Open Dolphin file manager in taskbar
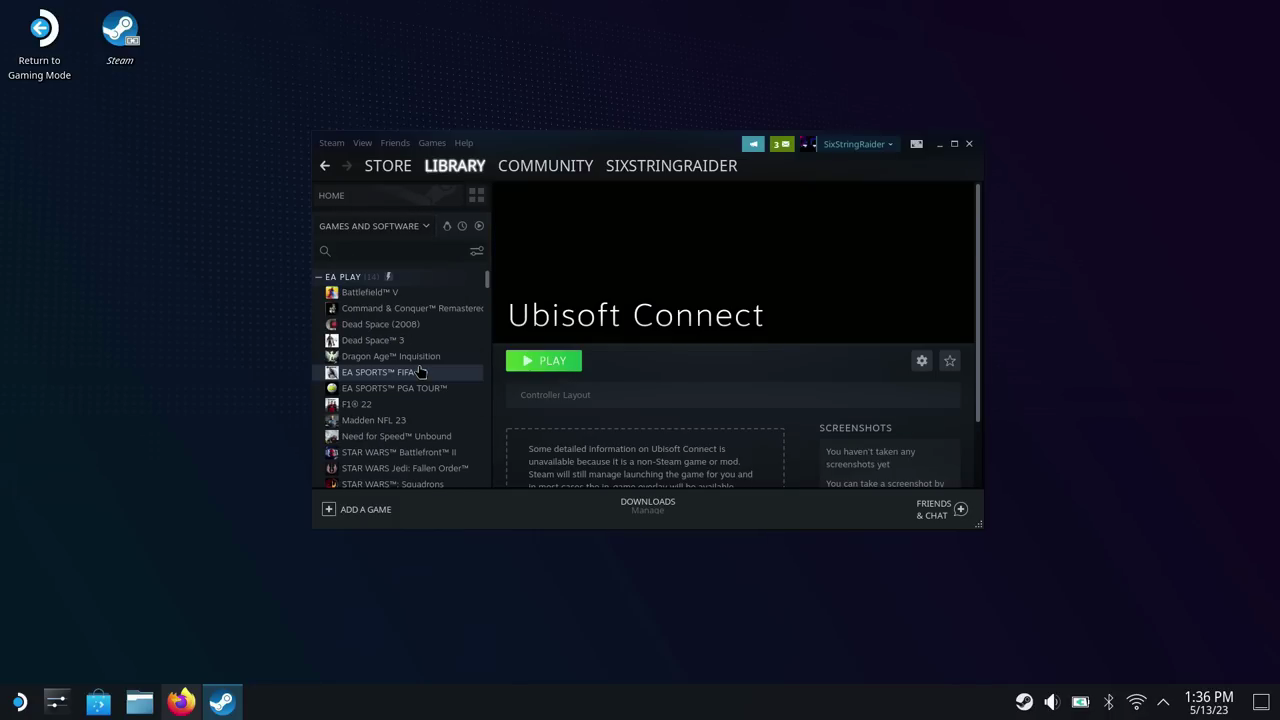This screenshot has width=1280, height=720. [x=140, y=702]
